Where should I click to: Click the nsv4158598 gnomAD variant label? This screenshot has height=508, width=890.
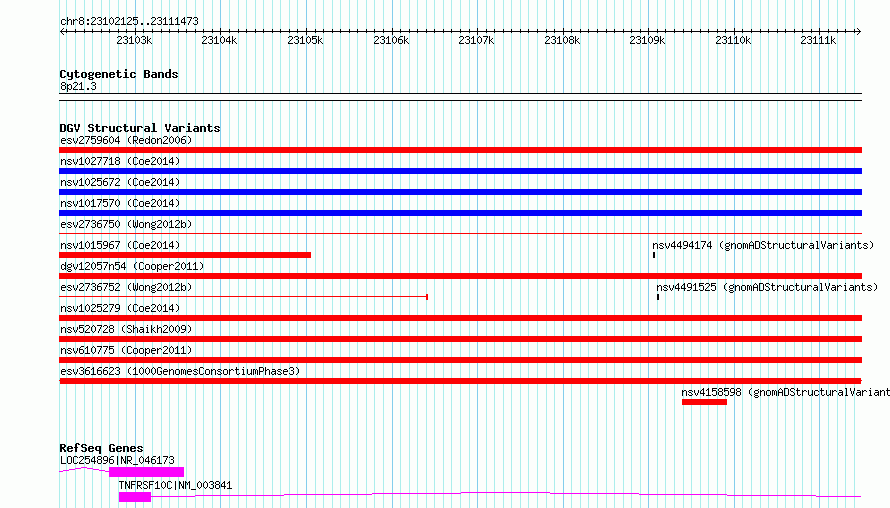coord(786,392)
